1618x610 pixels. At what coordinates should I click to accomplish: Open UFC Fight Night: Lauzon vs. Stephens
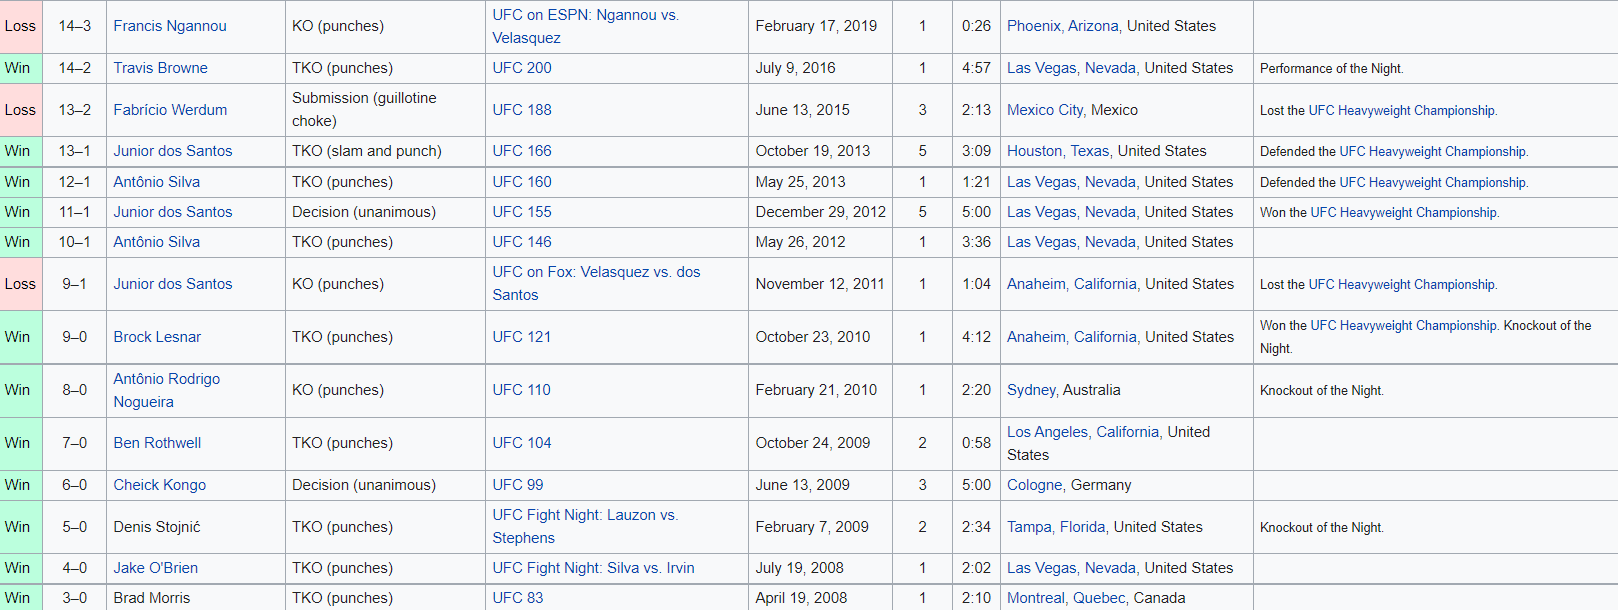tap(585, 527)
